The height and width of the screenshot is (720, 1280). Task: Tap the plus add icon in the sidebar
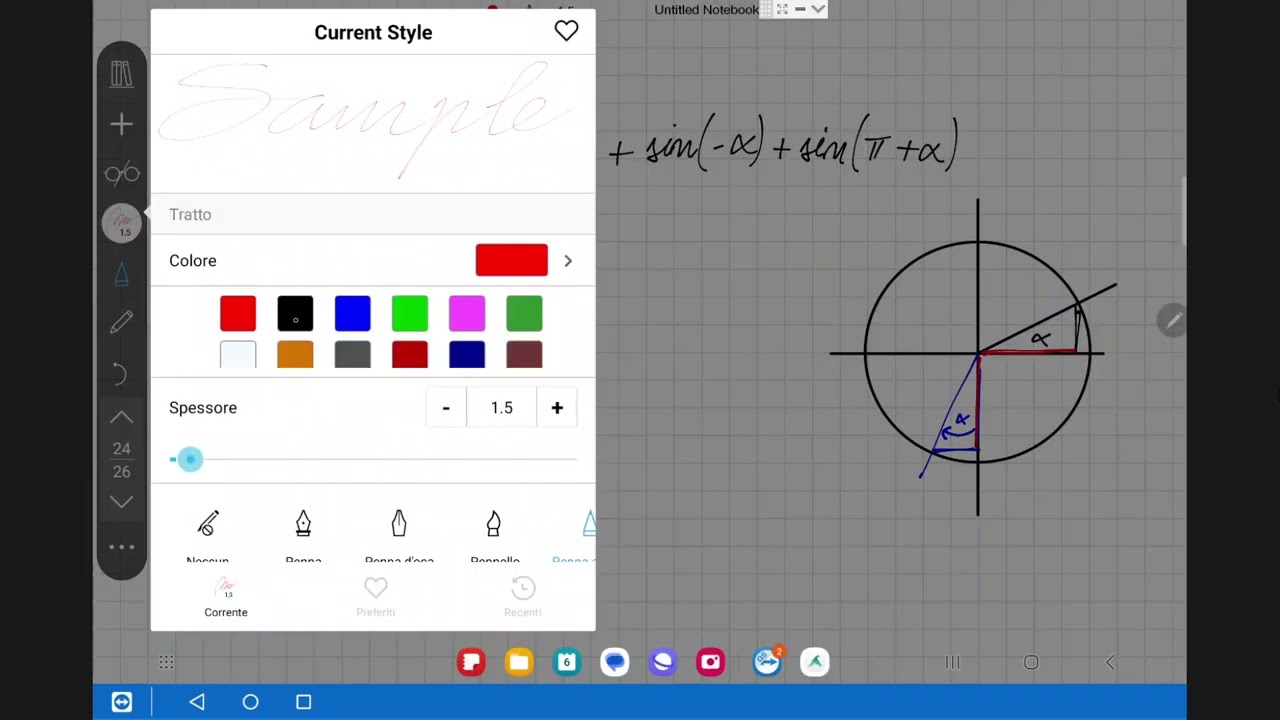coord(121,124)
